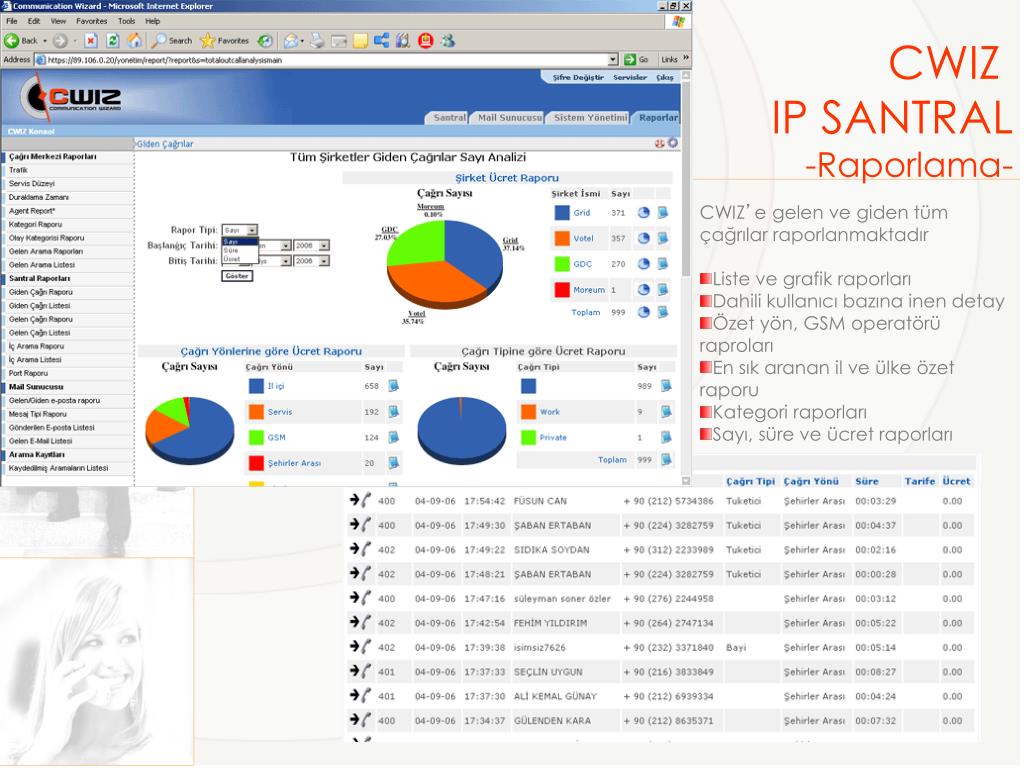Open list icon in Servis row
The image size is (1024, 768).
tap(394, 411)
